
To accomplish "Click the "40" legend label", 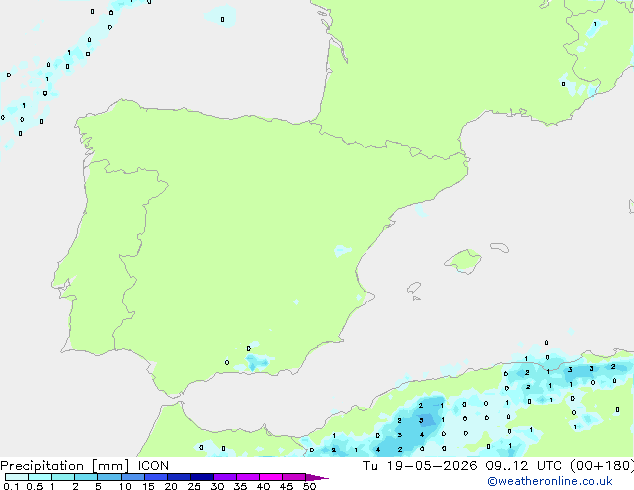I will [263, 486].
